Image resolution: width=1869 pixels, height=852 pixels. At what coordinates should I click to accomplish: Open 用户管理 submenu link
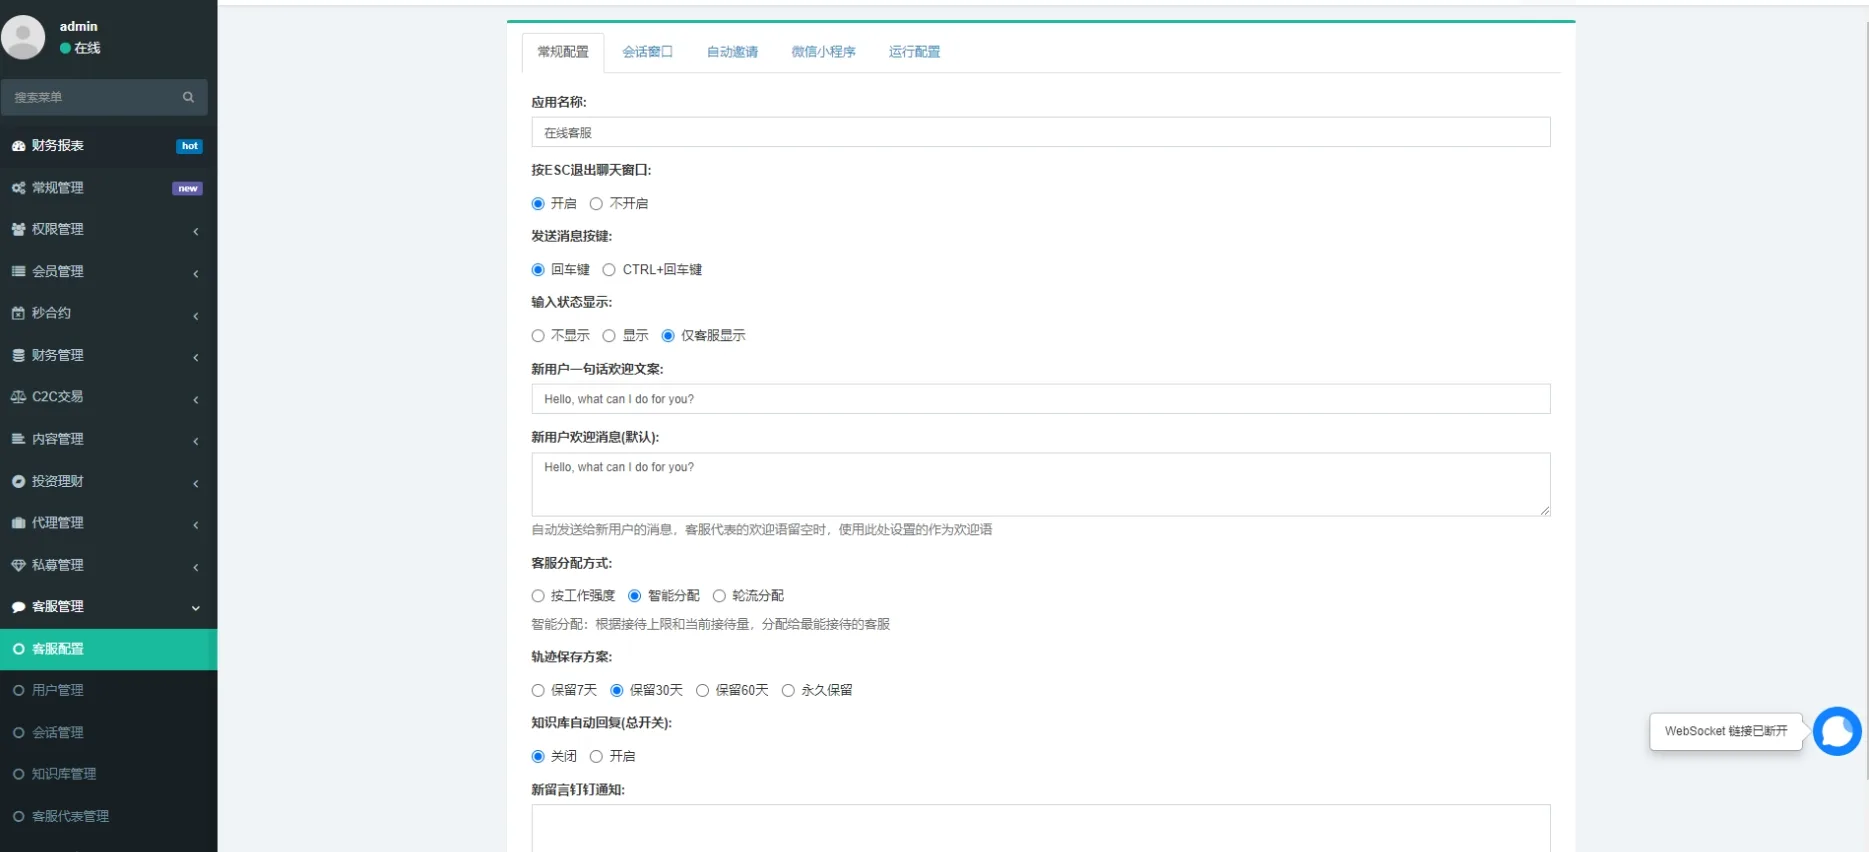(58, 690)
